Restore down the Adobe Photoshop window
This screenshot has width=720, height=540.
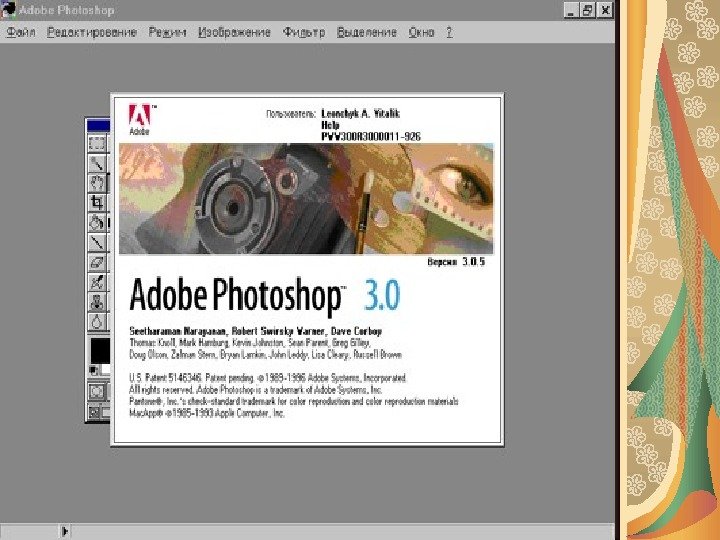pos(588,10)
